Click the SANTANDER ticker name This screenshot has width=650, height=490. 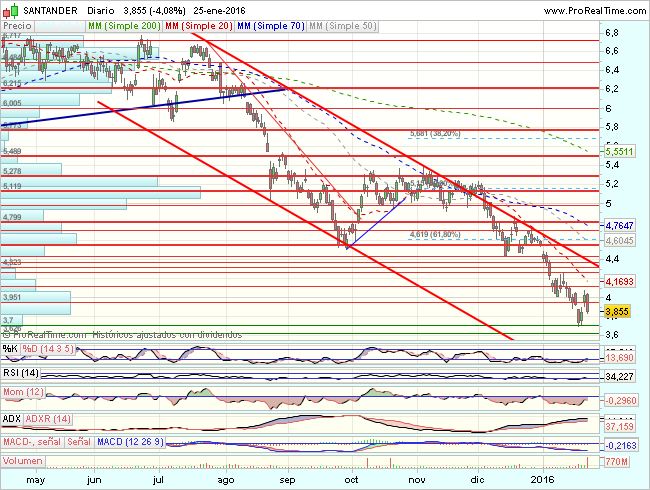click(x=50, y=11)
